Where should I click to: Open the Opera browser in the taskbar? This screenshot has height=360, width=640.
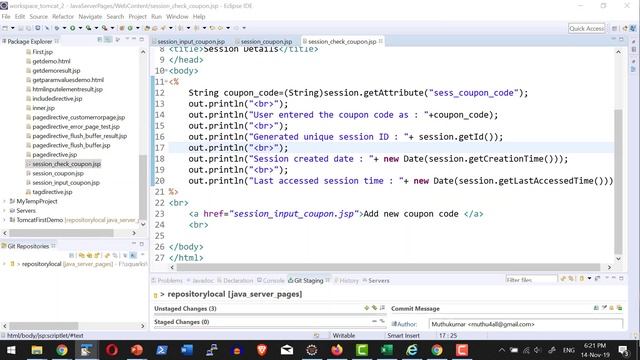click(112, 350)
